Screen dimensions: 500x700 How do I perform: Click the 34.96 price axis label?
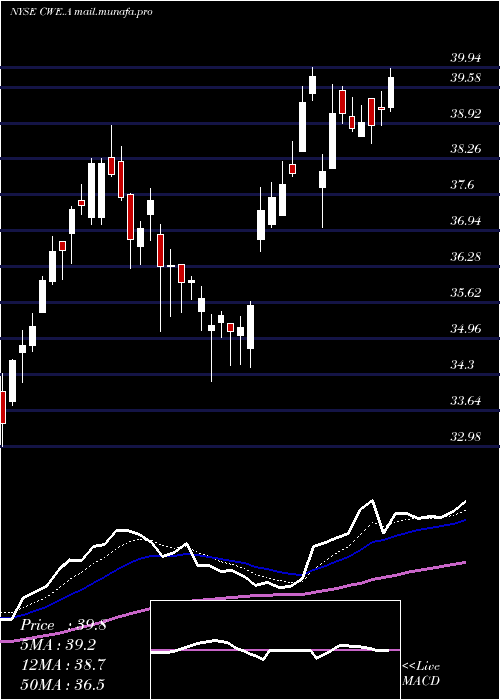[x=466, y=329]
